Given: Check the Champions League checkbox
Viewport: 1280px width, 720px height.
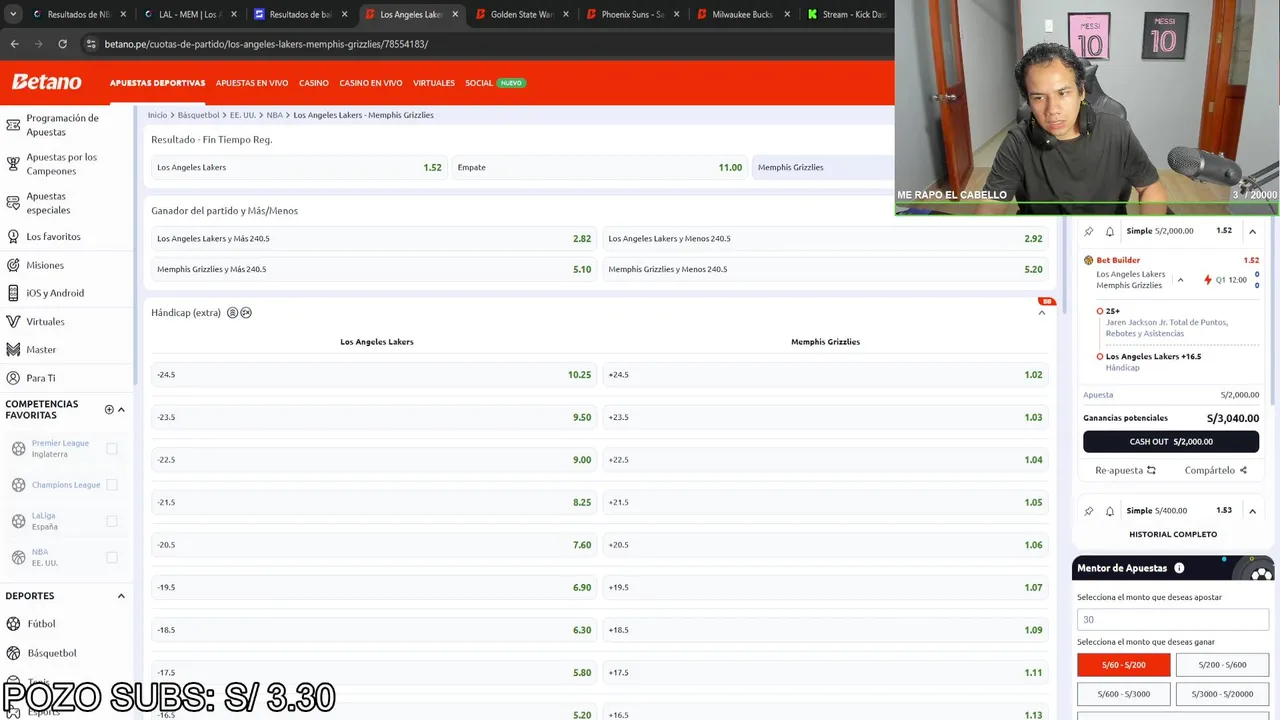Looking at the screenshot, I should [x=112, y=485].
